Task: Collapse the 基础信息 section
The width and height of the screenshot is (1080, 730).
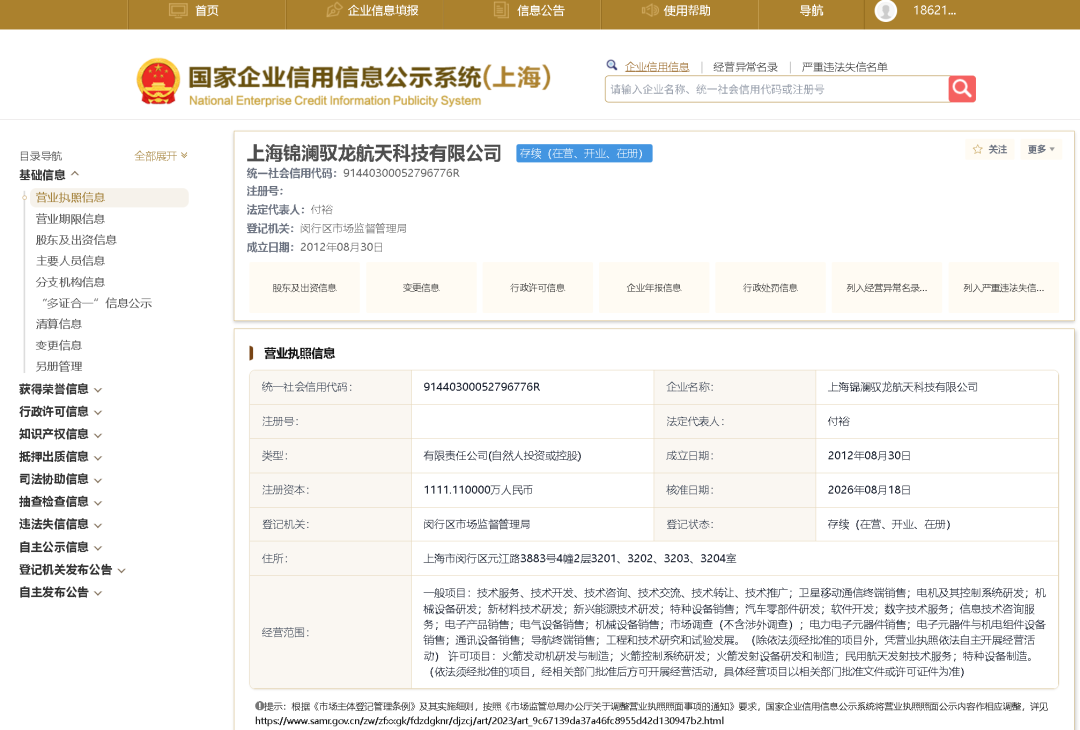Action: [50, 175]
